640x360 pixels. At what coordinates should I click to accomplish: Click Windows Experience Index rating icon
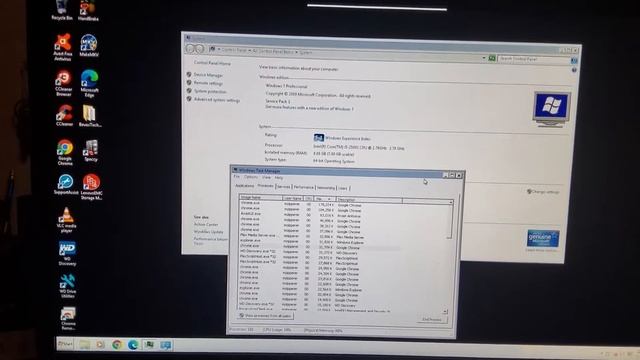click(x=318, y=138)
